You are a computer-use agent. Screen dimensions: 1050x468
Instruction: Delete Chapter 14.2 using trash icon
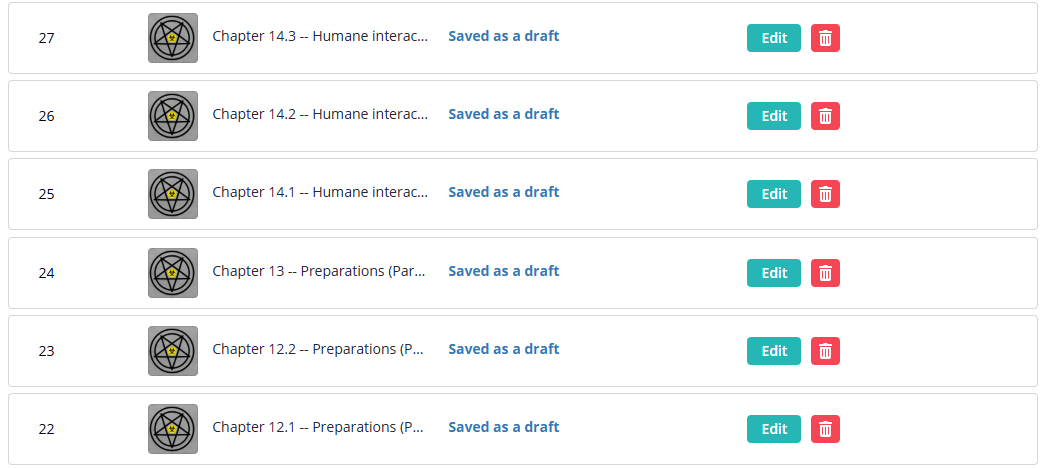825,116
